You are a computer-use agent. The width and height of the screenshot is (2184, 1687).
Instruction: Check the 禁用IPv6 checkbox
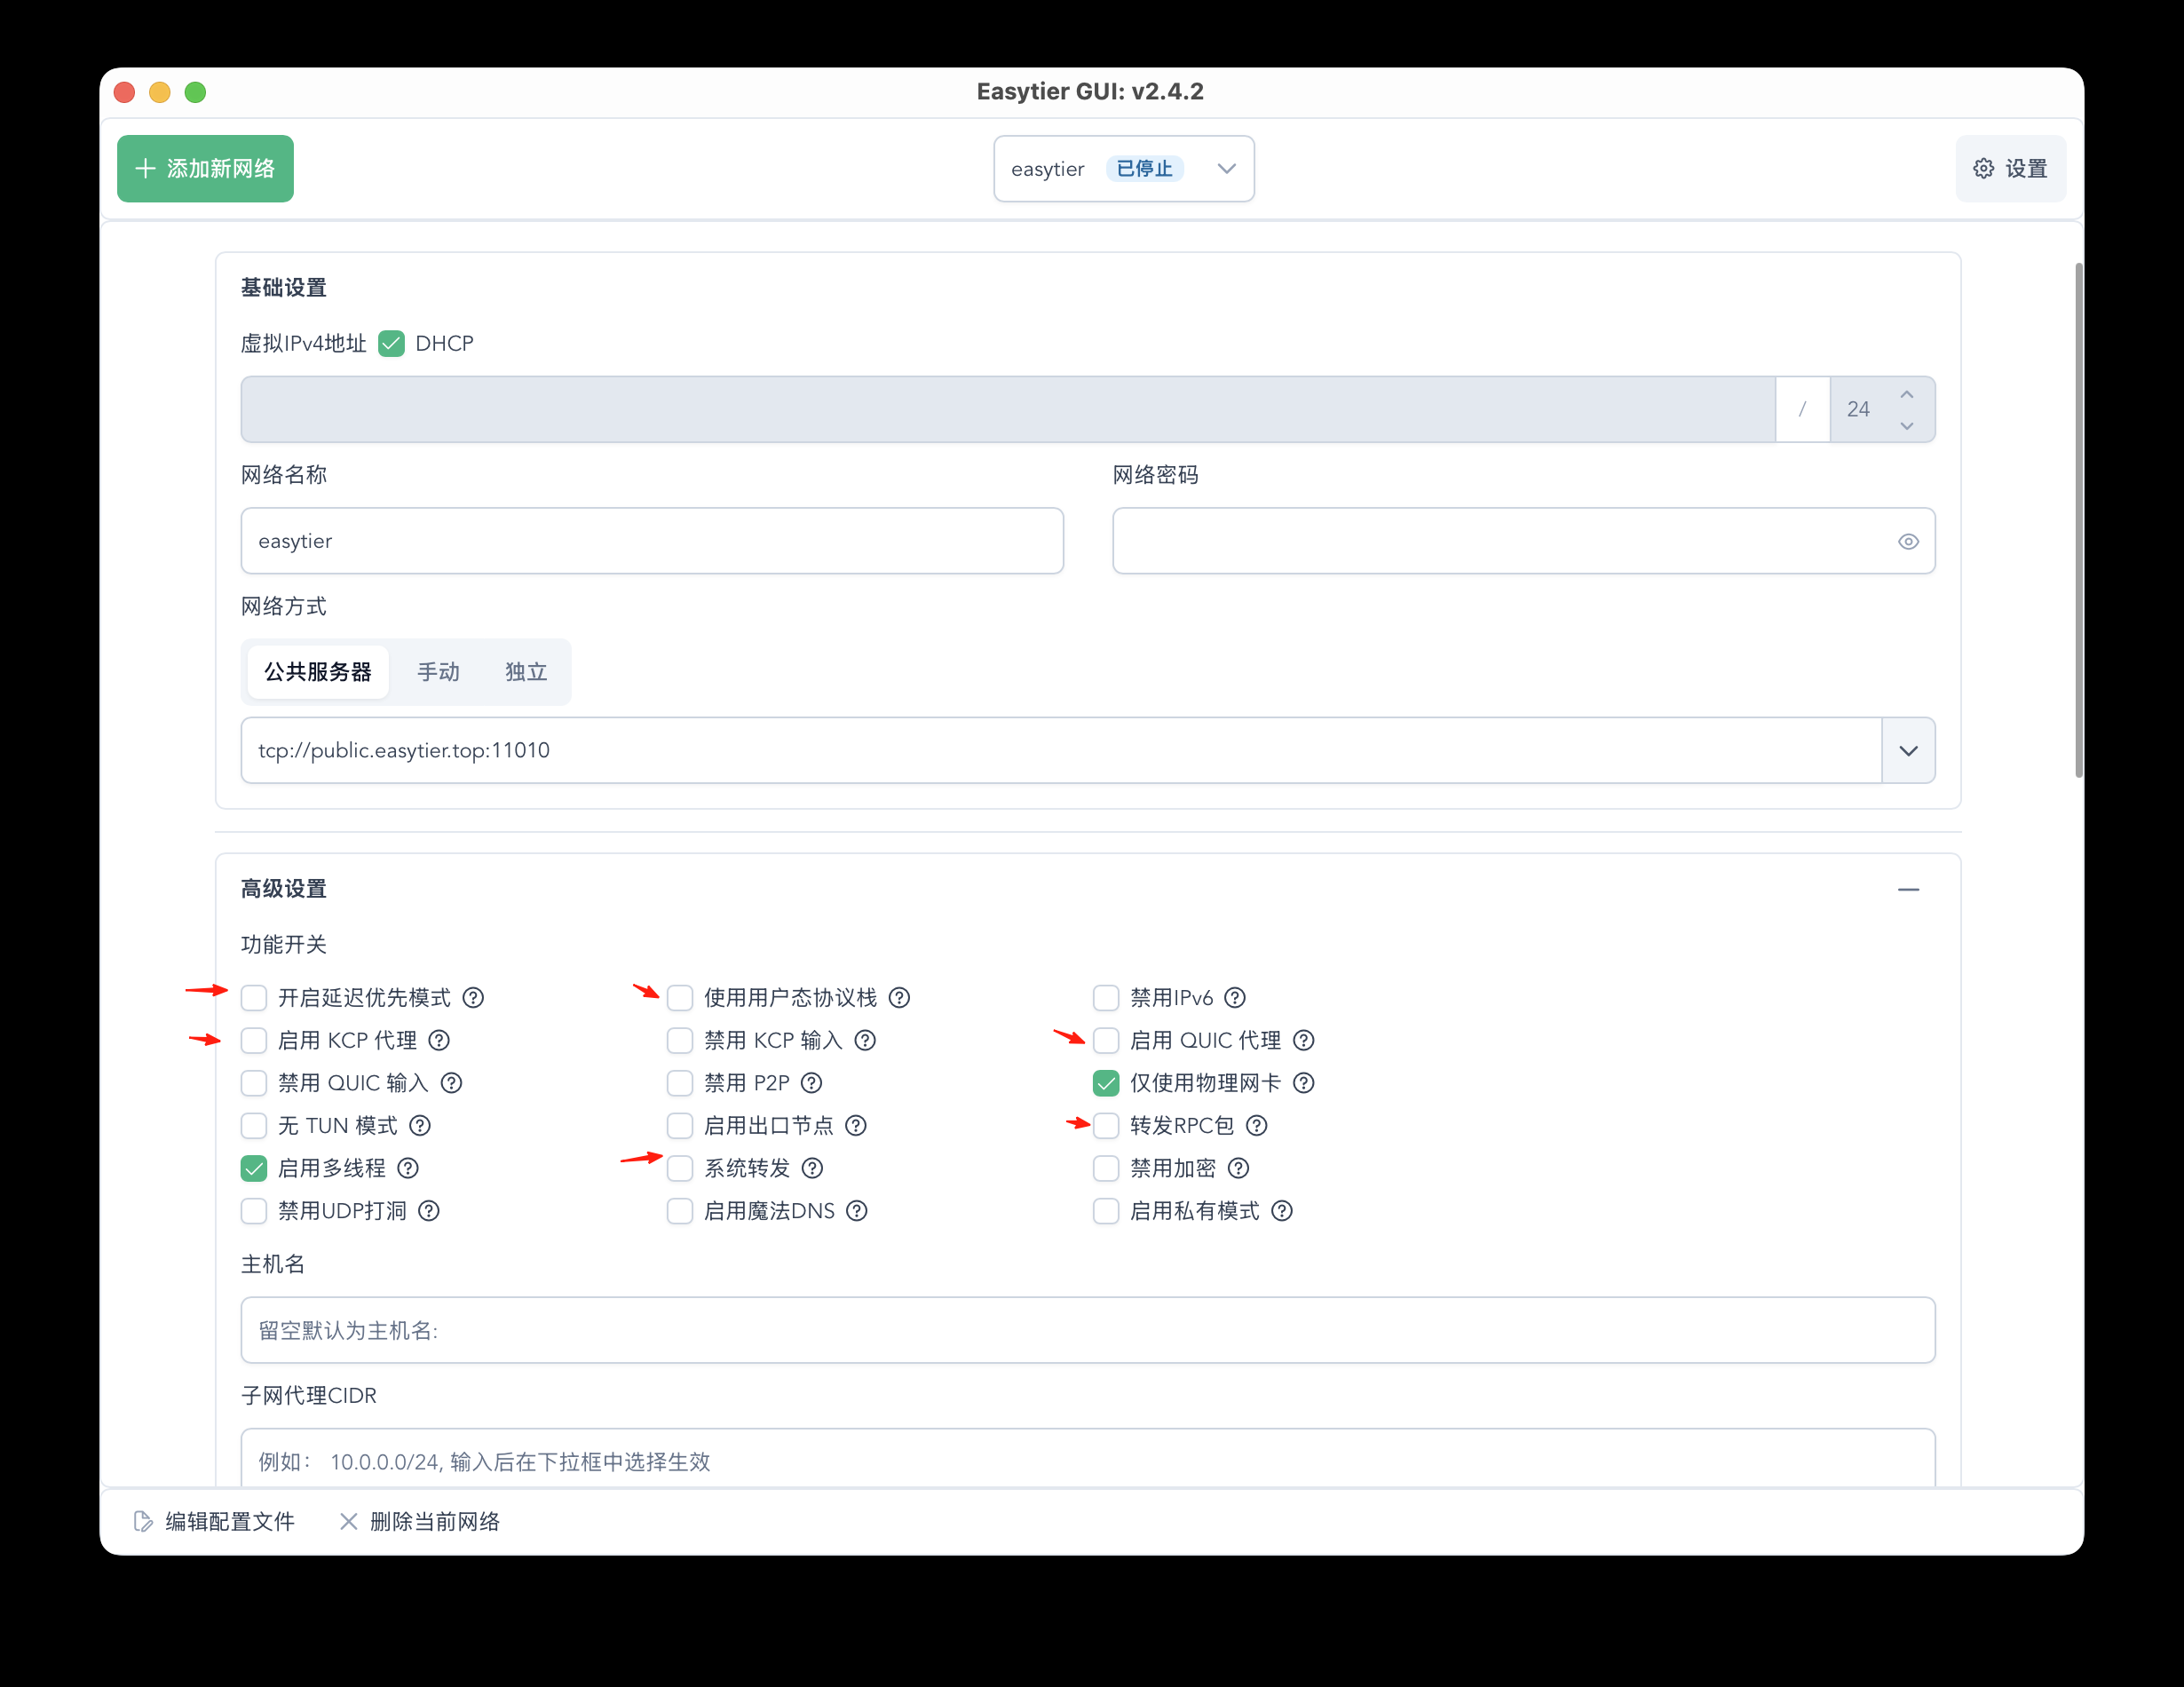tap(1106, 997)
